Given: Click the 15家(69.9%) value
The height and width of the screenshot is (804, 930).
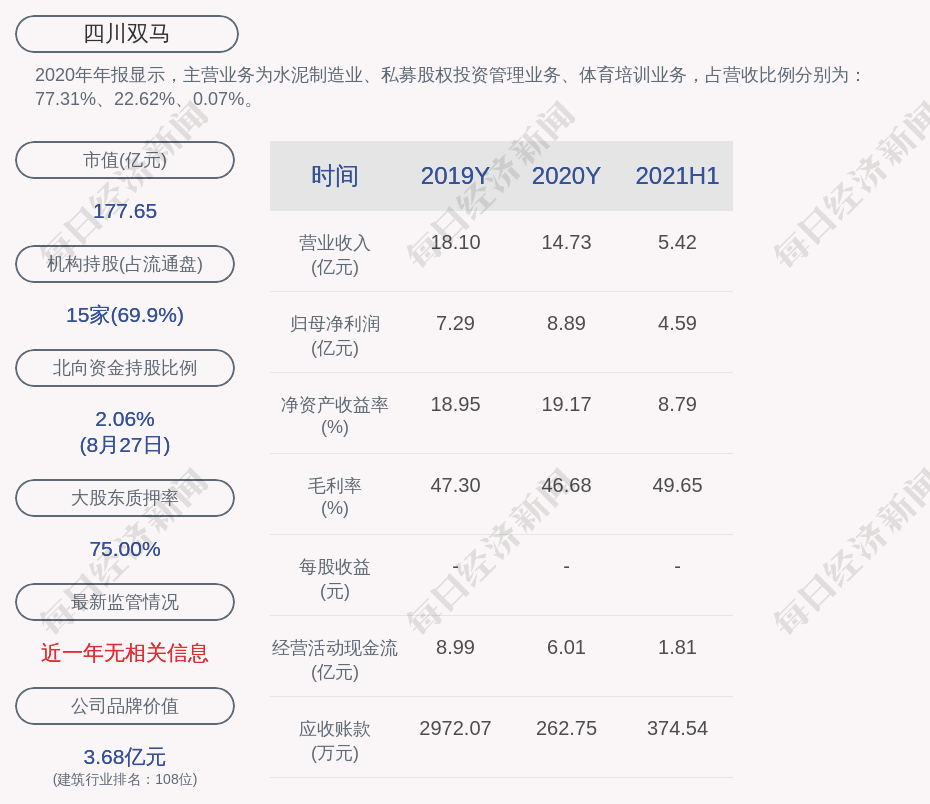Looking at the screenshot, I should click(125, 315).
